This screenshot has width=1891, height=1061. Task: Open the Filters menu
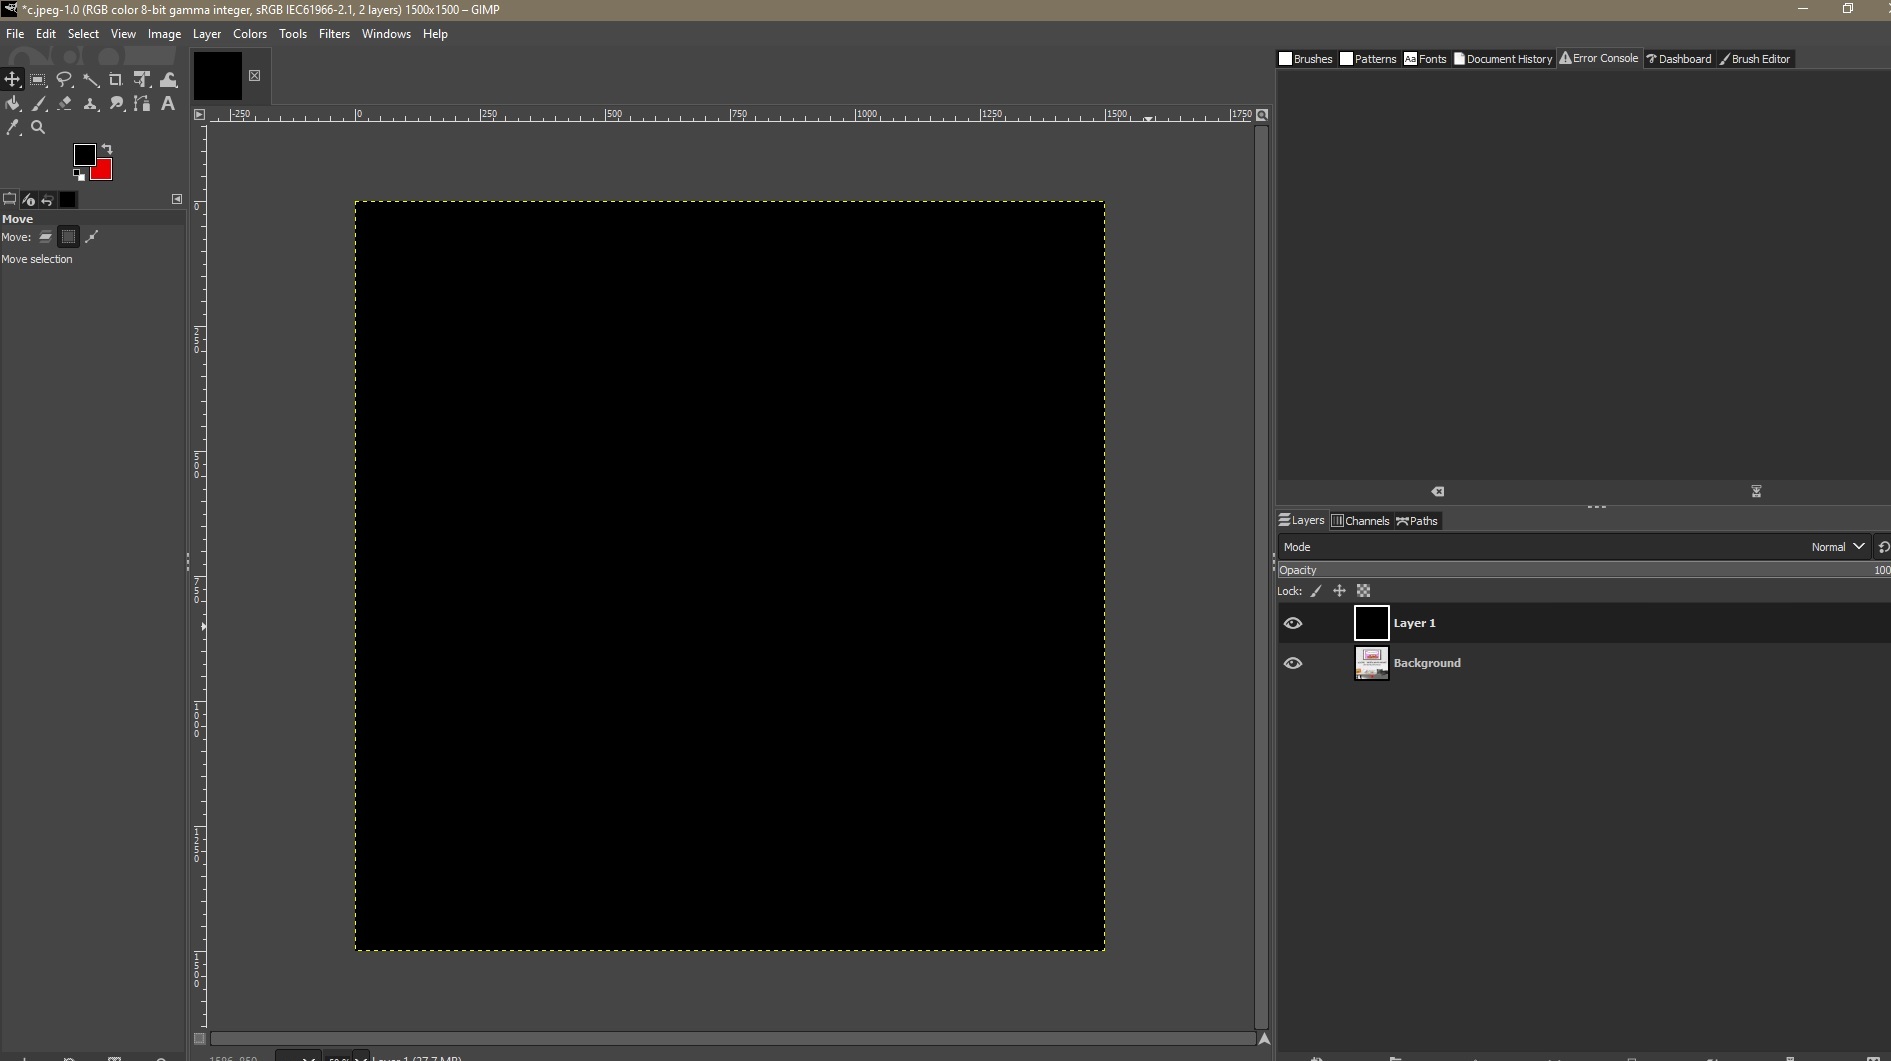(334, 33)
